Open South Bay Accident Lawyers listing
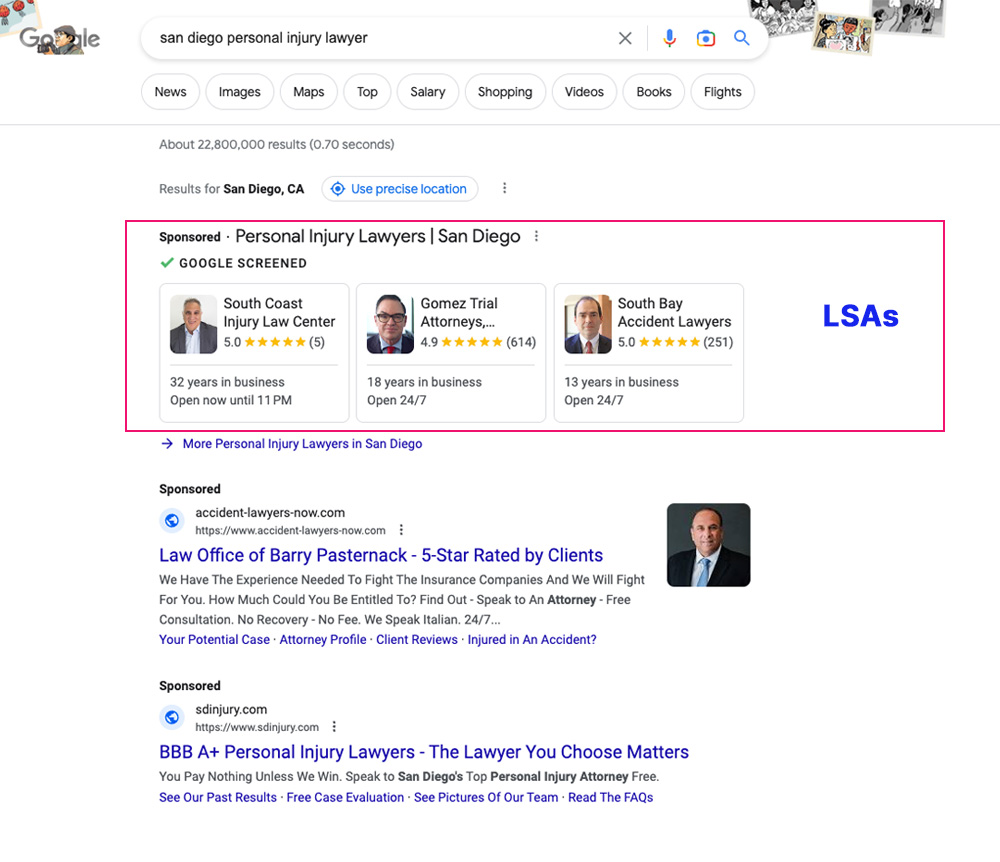Viewport: 1000px width, 862px height. click(649, 353)
